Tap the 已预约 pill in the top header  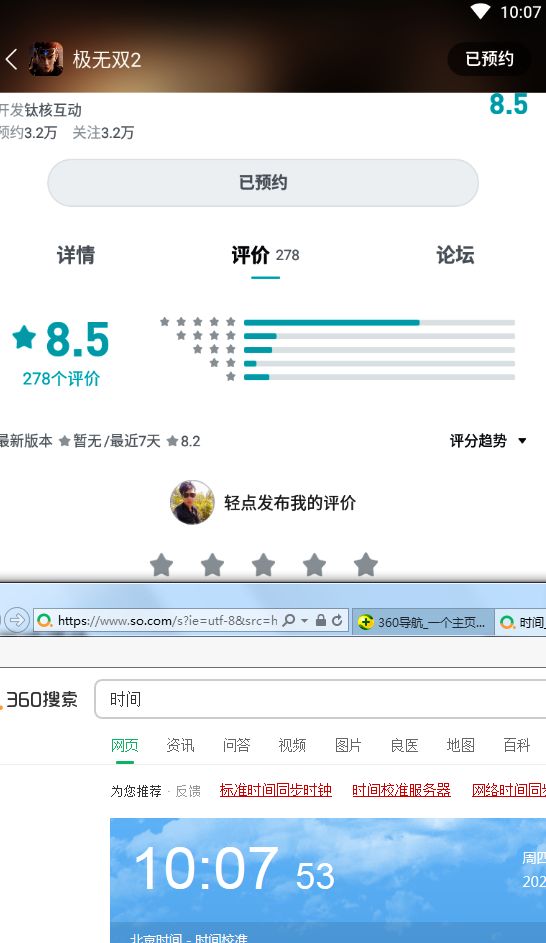(x=489, y=59)
